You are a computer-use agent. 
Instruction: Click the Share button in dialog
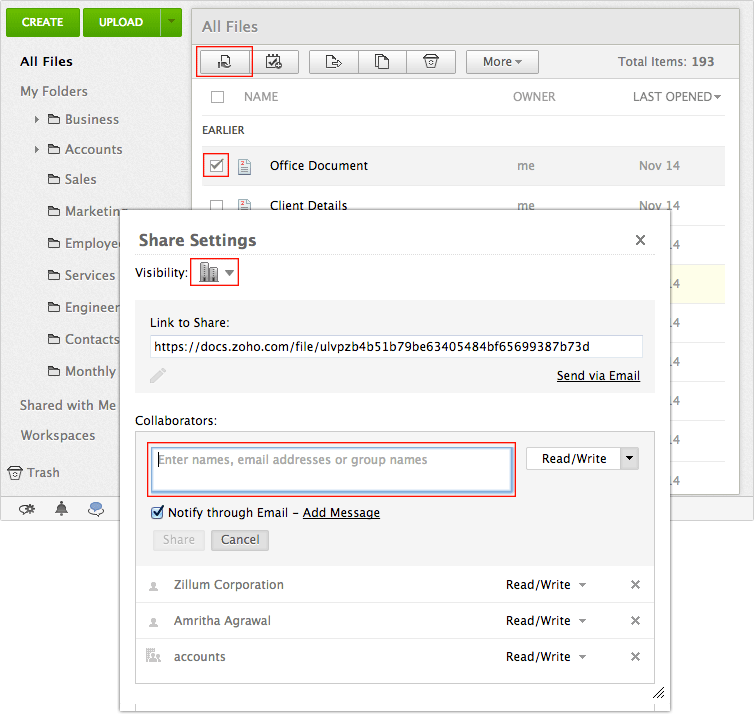click(x=179, y=540)
